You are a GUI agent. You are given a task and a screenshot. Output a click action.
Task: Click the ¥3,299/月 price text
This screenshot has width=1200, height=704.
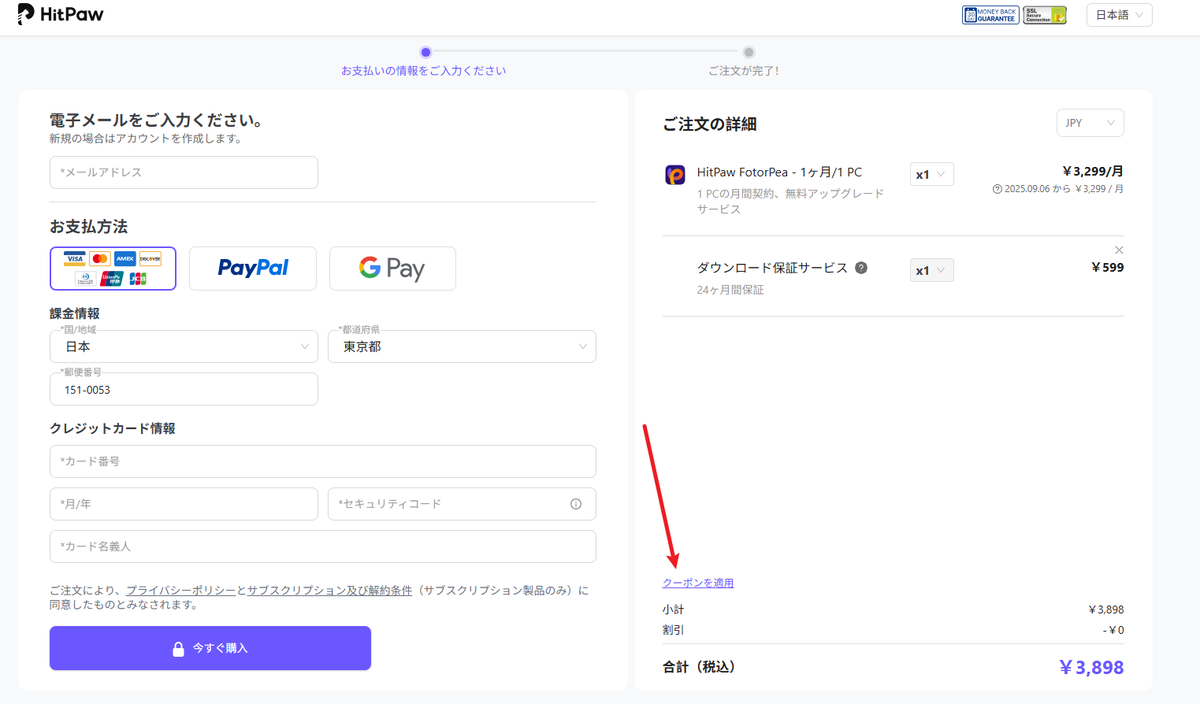[1092, 171]
